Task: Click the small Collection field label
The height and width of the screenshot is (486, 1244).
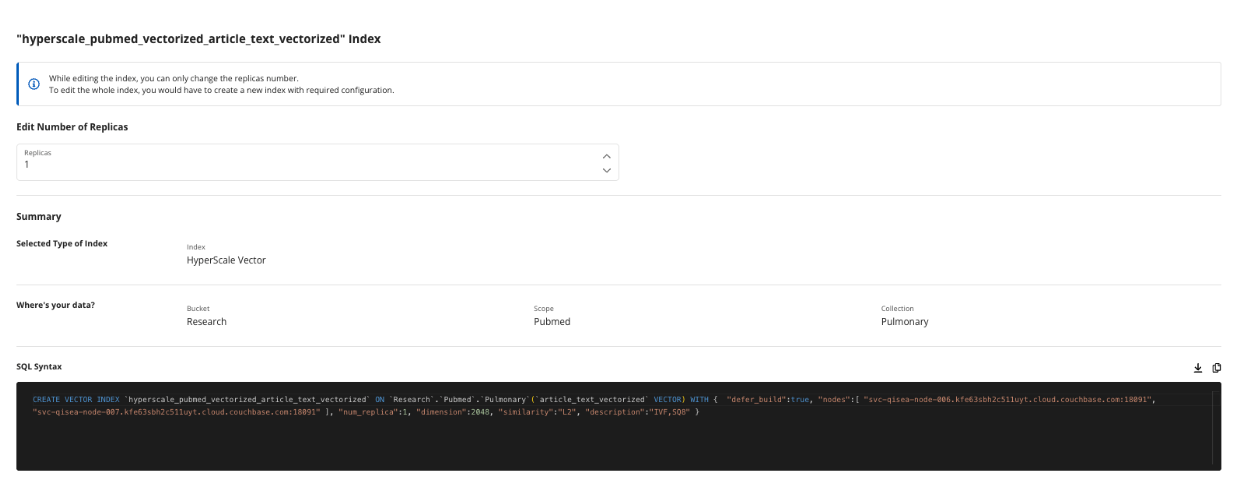Action: pyautogui.click(x=897, y=309)
